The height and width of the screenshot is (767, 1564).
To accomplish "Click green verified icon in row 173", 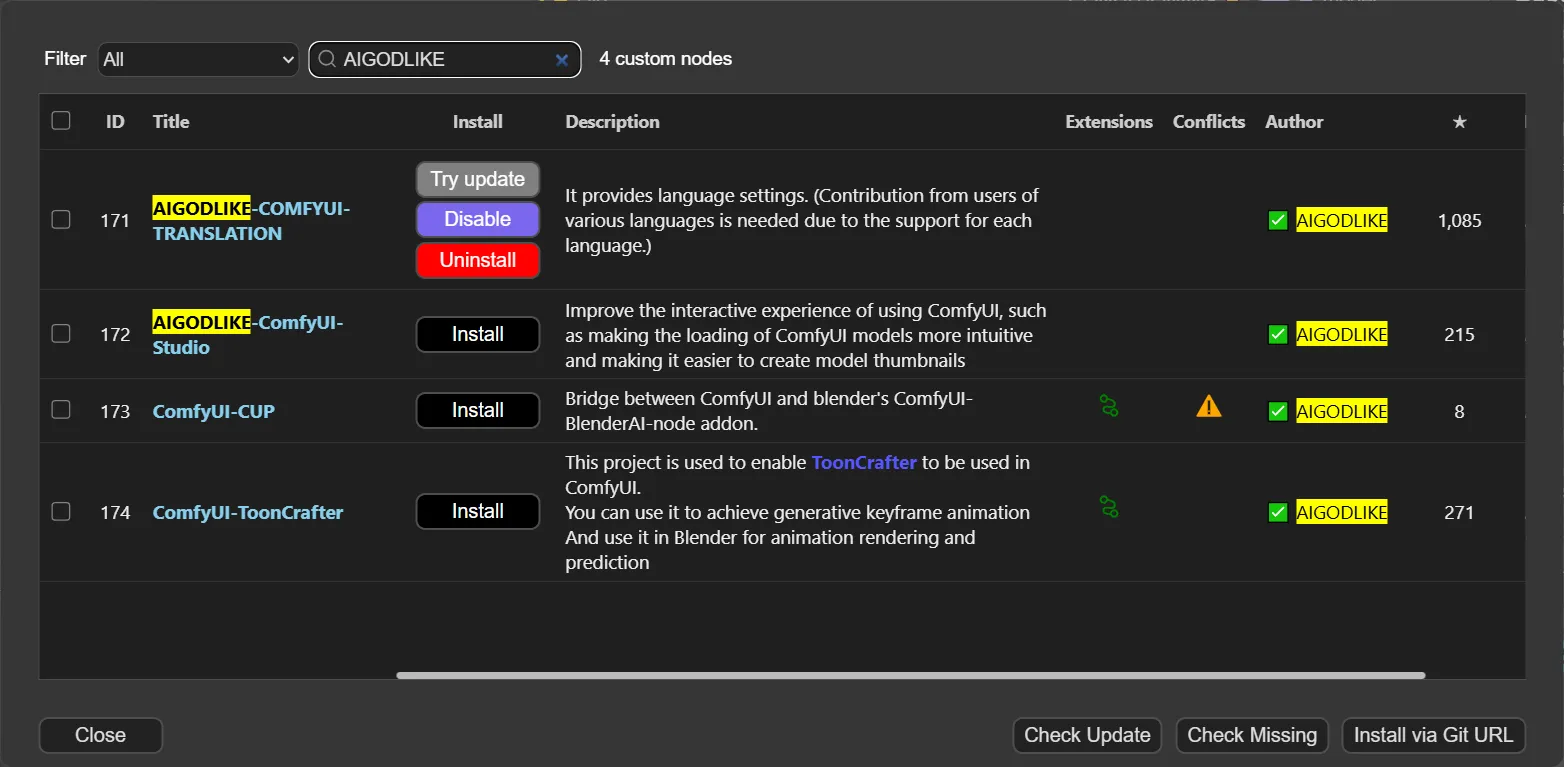I will click(x=1277, y=411).
